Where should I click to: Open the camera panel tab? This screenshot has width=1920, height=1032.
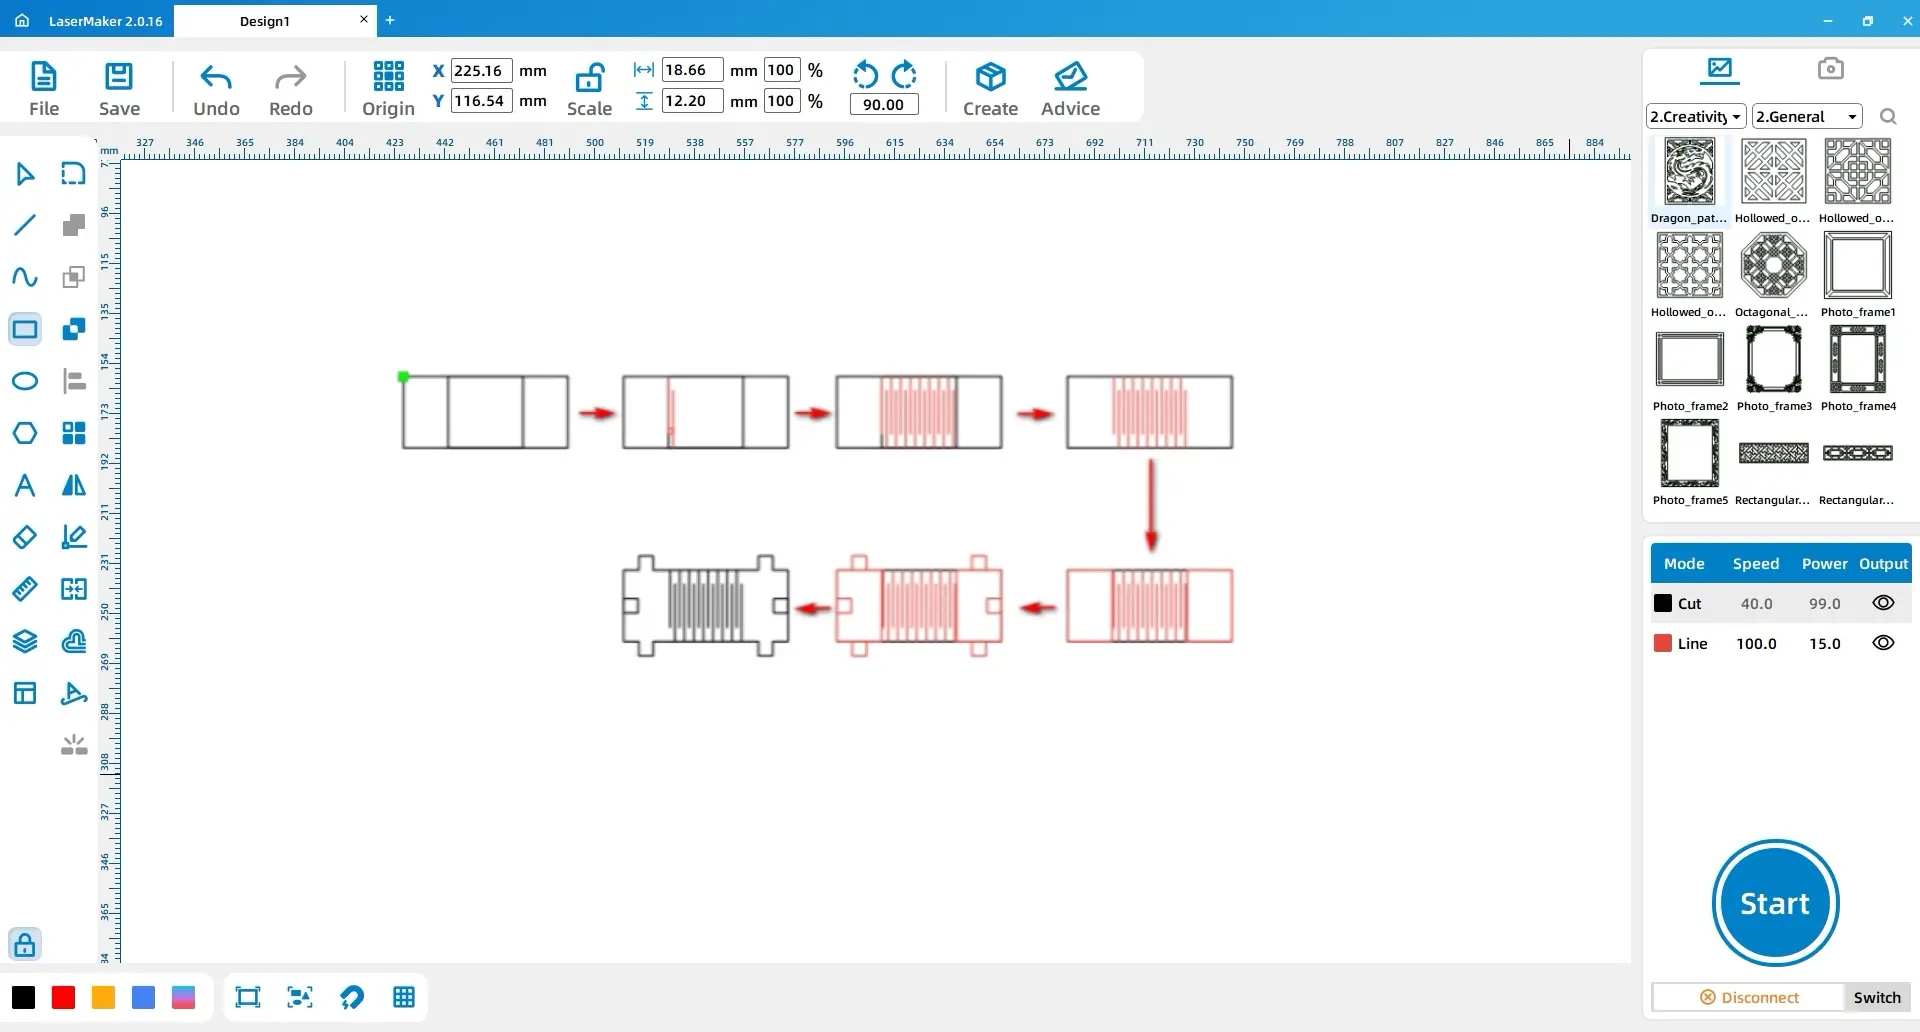pos(1830,68)
